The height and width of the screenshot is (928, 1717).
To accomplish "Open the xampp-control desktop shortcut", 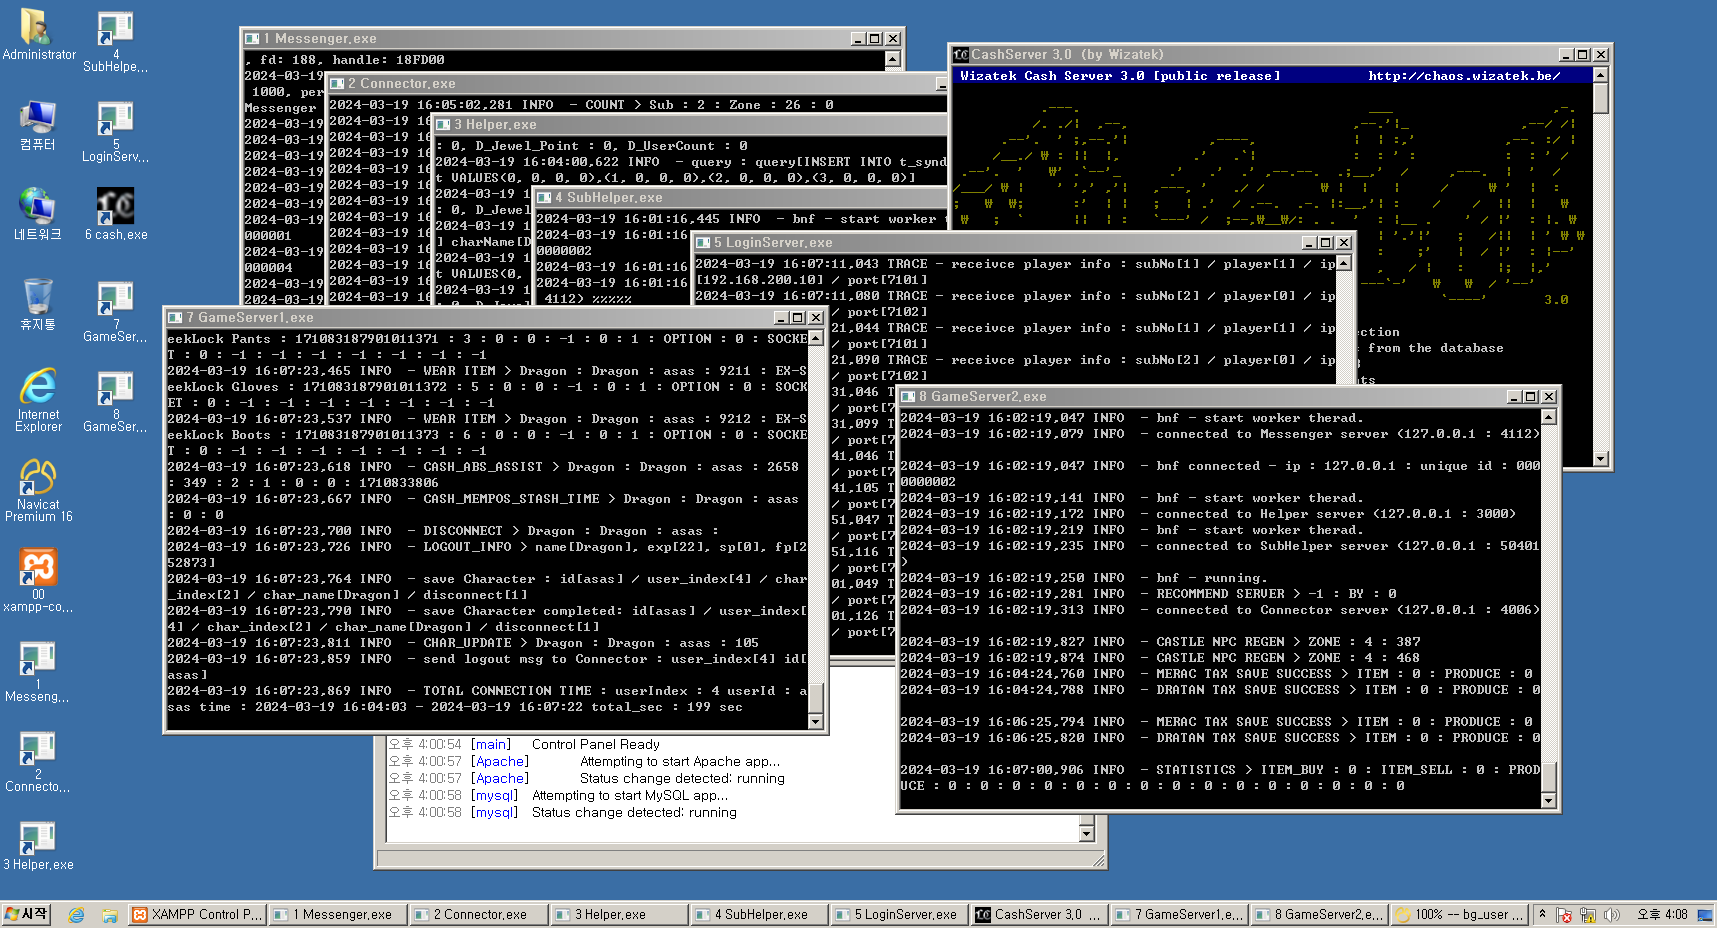I will click(x=38, y=570).
